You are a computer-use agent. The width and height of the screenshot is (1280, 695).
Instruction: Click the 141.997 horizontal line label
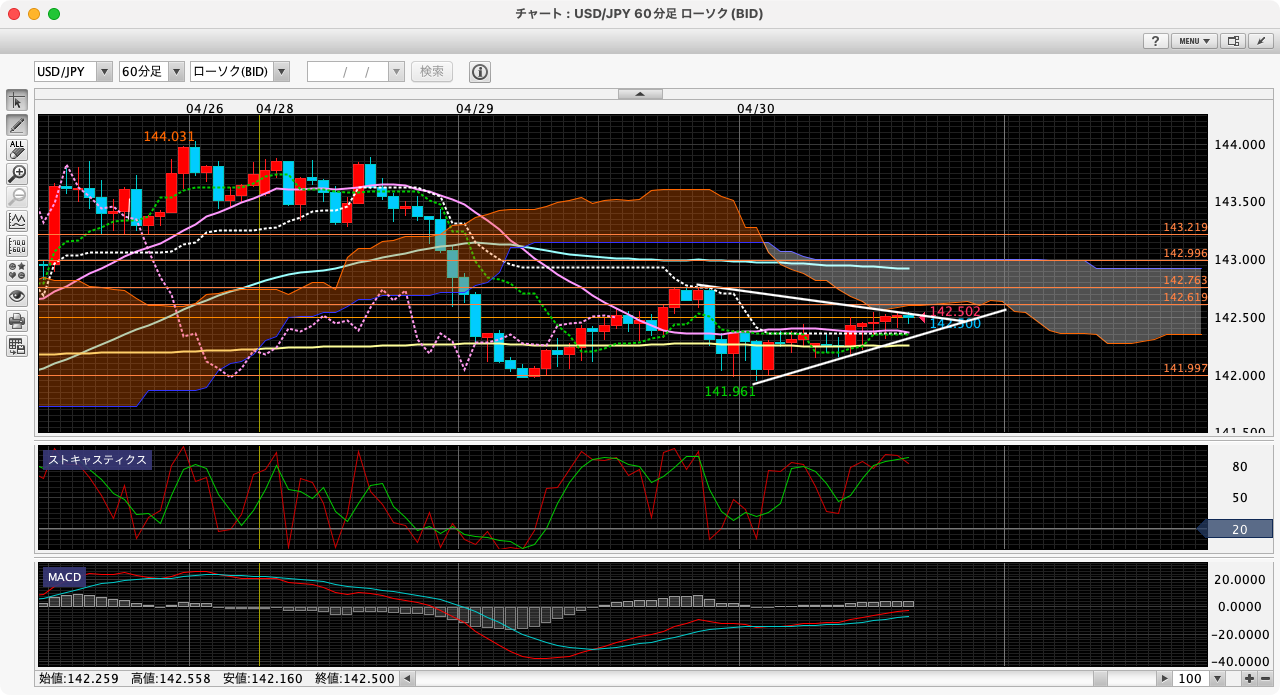1185,368
